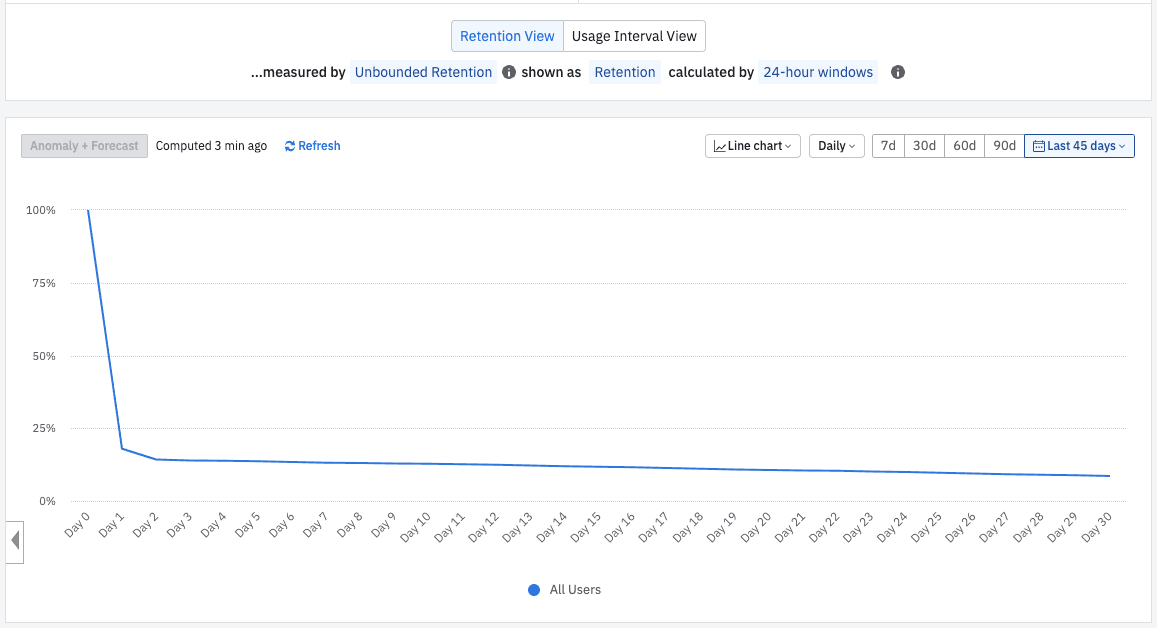This screenshot has height=628, width=1157.
Task: Toggle All Users series legend dot
Action: click(x=534, y=590)
